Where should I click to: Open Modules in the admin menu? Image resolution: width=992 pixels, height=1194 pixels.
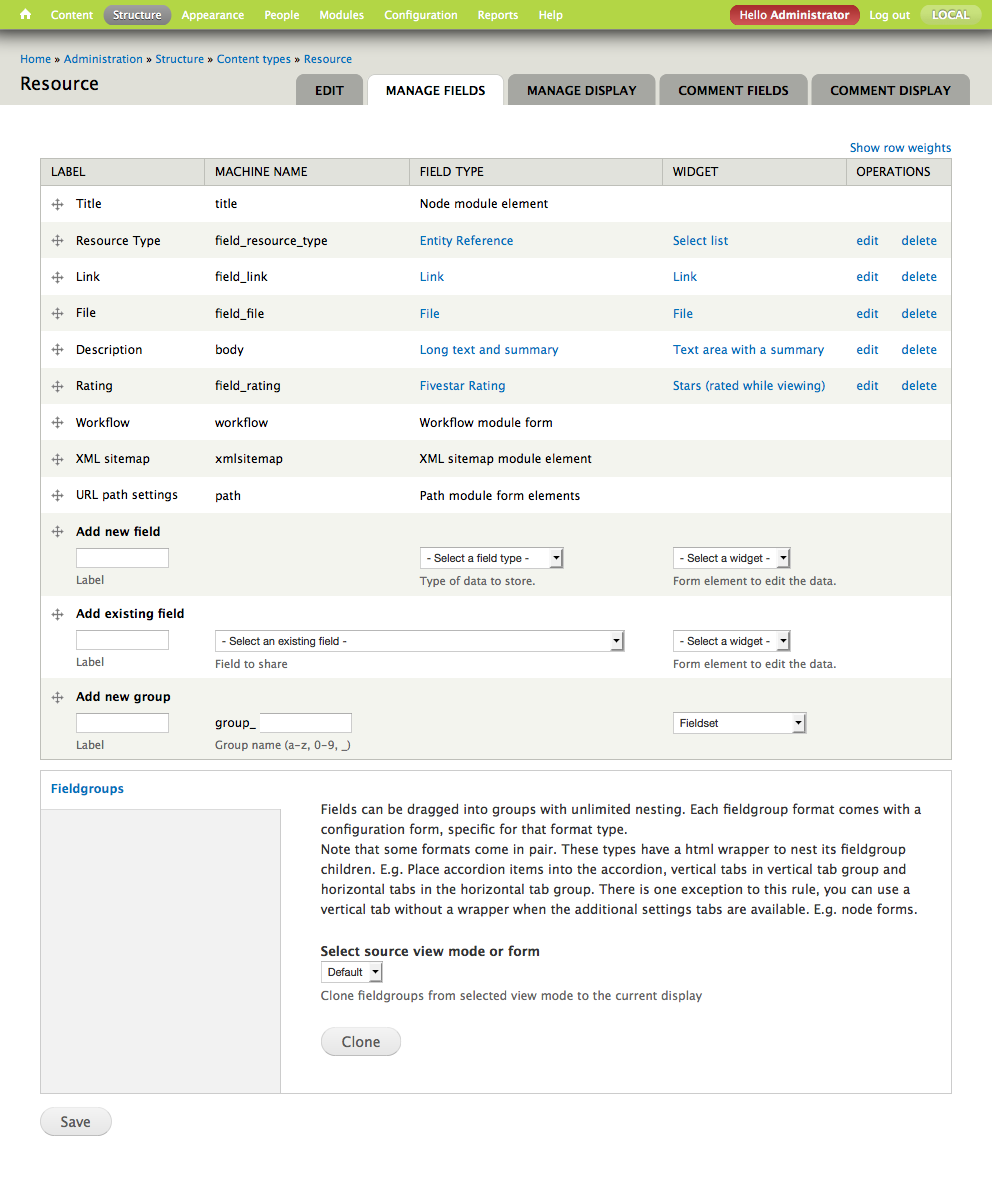point(341,15)
